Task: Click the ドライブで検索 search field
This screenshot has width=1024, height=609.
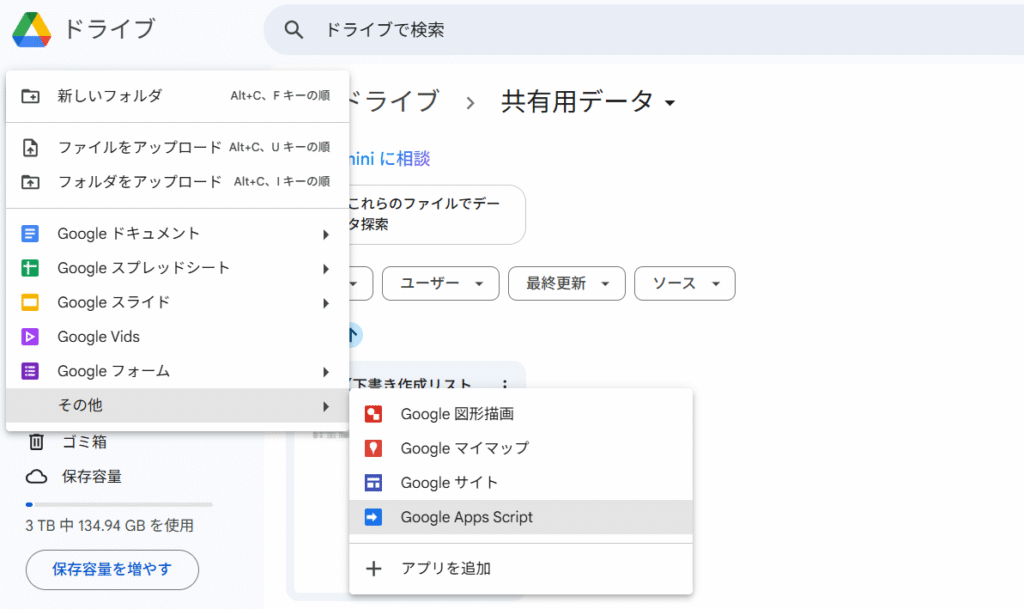Action: [600, 30]
